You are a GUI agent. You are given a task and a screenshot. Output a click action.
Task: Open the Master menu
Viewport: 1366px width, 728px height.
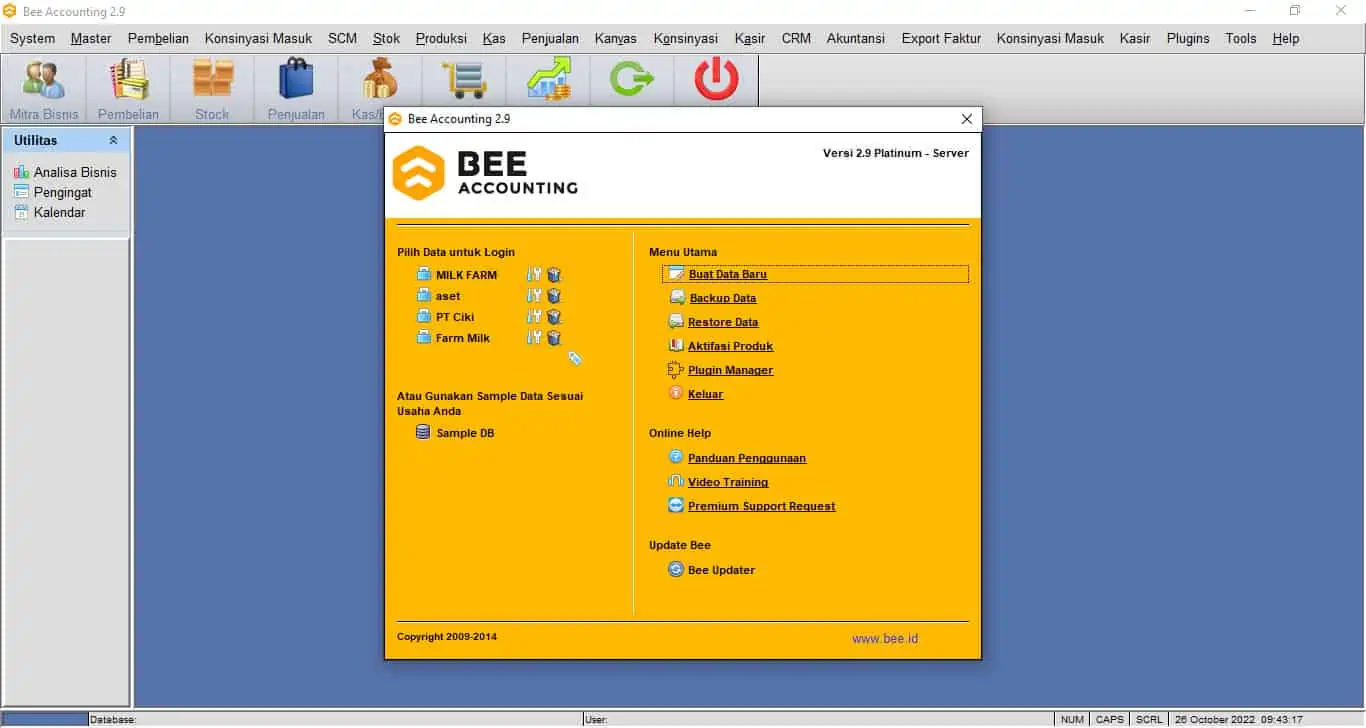(x=91, y=39)
